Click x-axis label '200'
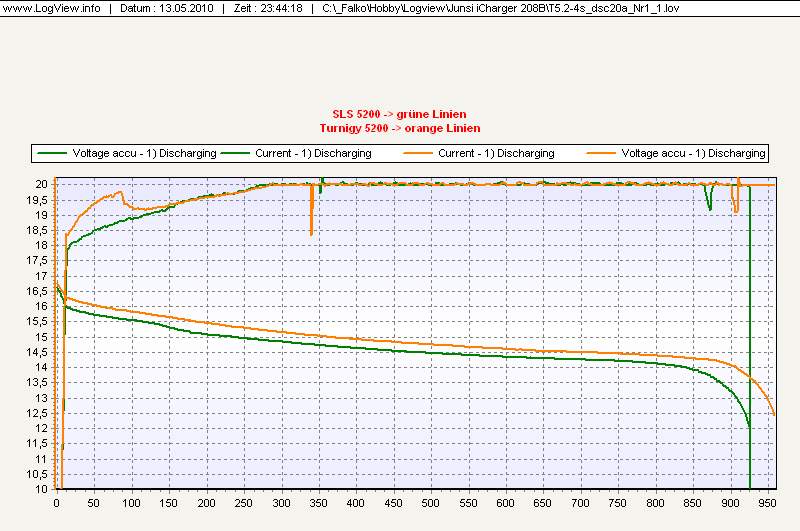The width and height of the screenshot is (800, 531). point(206,503)
